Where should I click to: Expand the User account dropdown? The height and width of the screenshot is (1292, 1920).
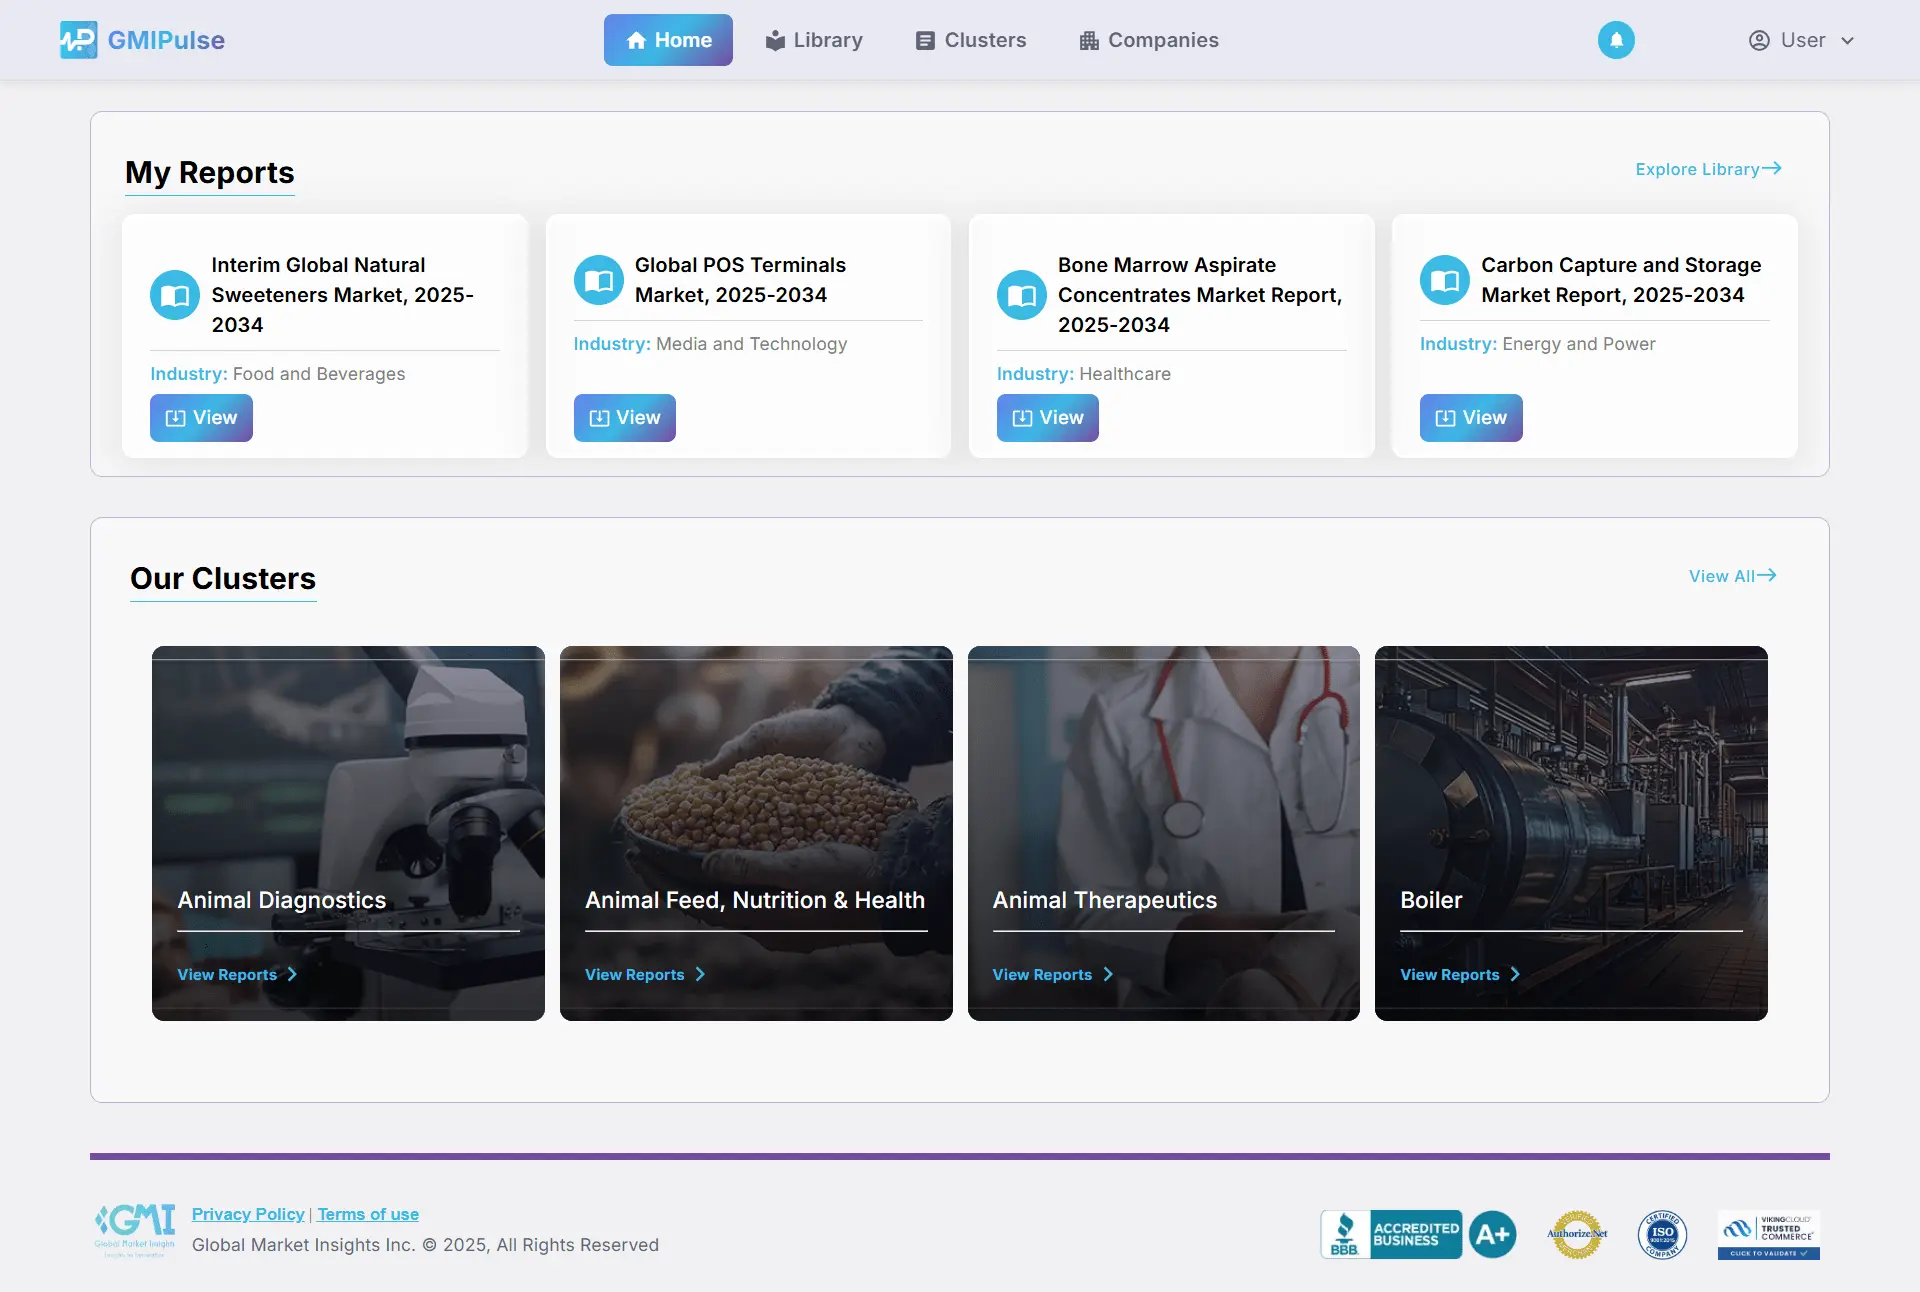1802,40
